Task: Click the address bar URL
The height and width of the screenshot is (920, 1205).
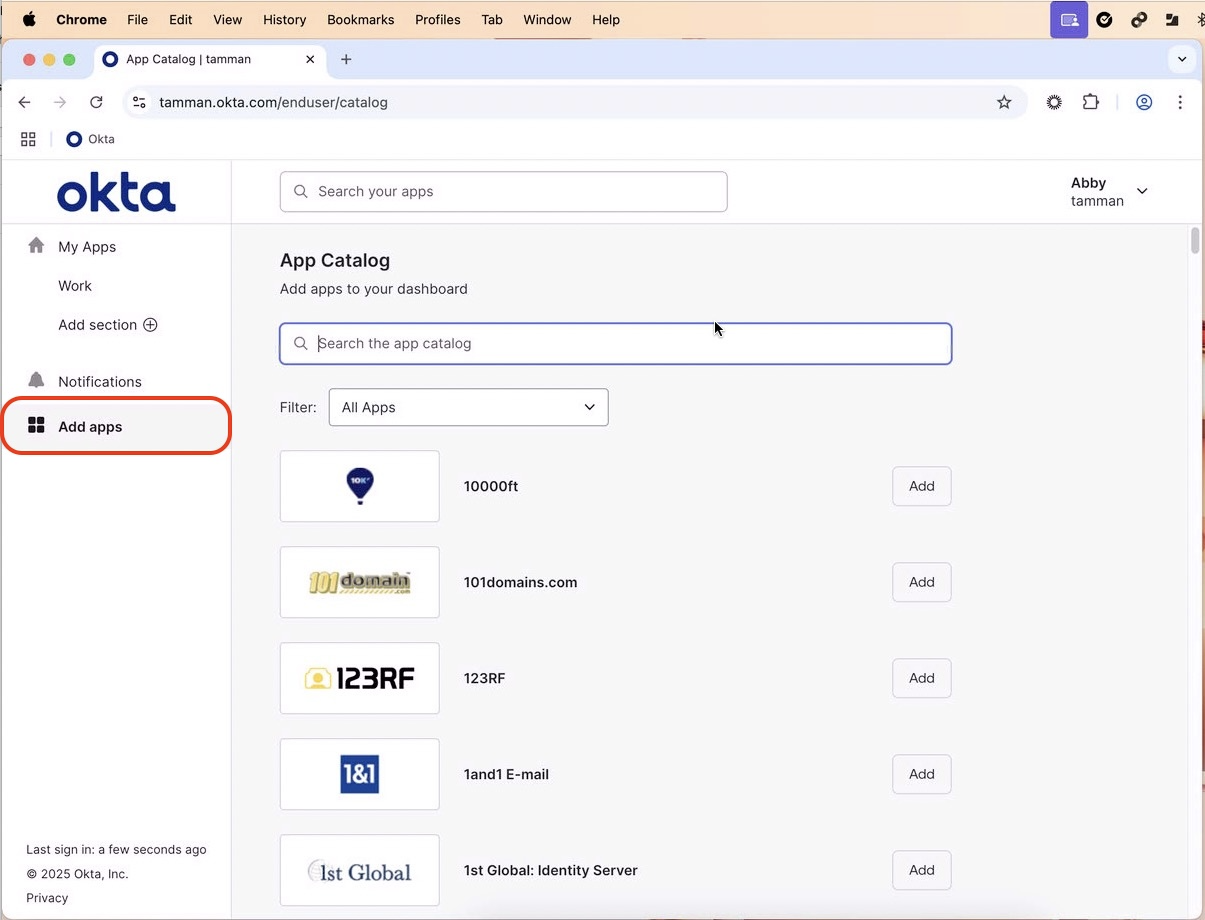Action: [x=273, y=102]
